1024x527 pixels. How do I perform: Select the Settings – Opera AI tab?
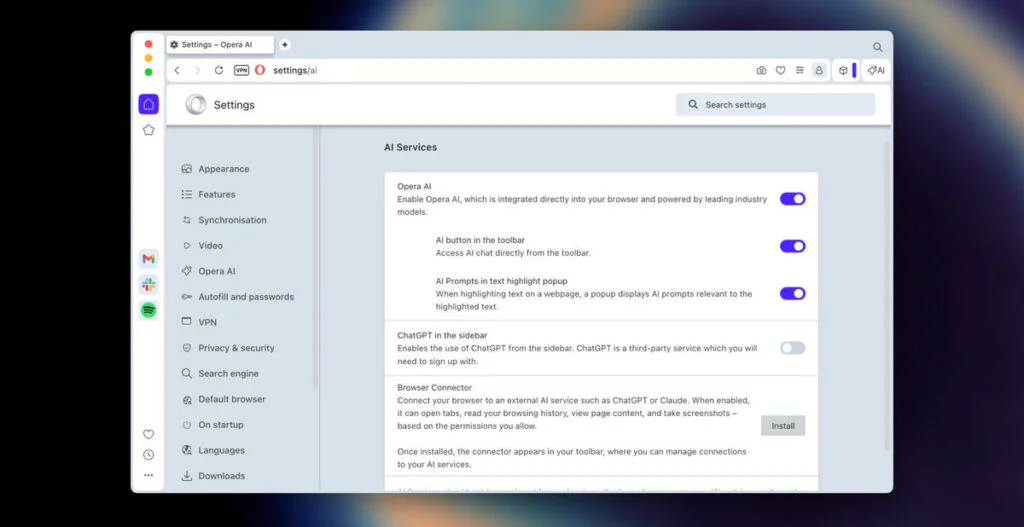(x=220, y=44)
